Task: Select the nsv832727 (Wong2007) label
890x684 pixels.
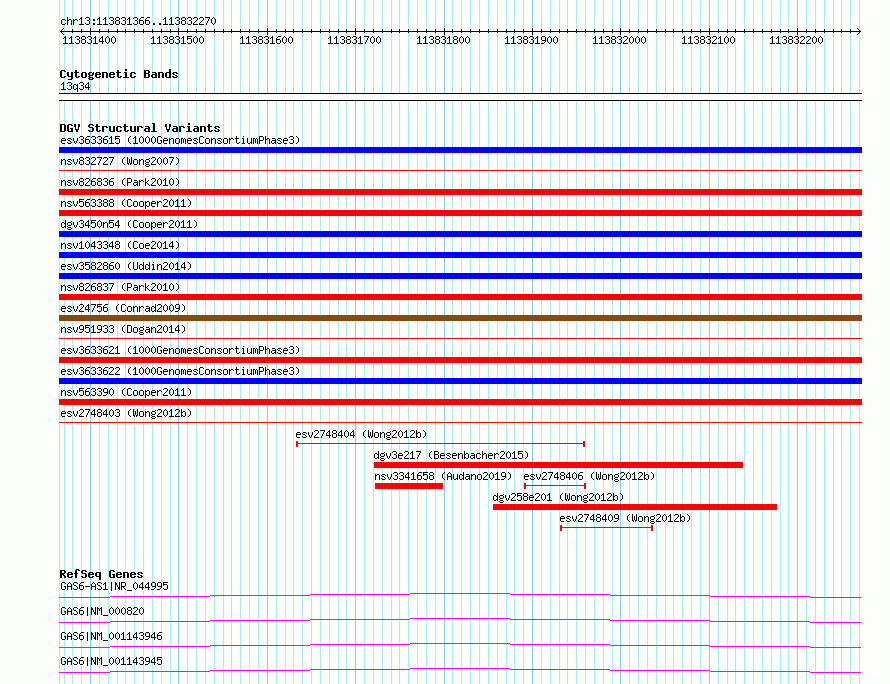Action: (120, 161)
